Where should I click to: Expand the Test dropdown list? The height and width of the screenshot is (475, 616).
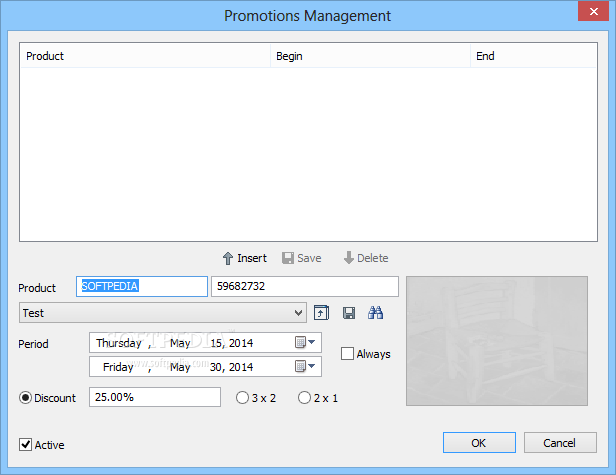pos(299,313)
